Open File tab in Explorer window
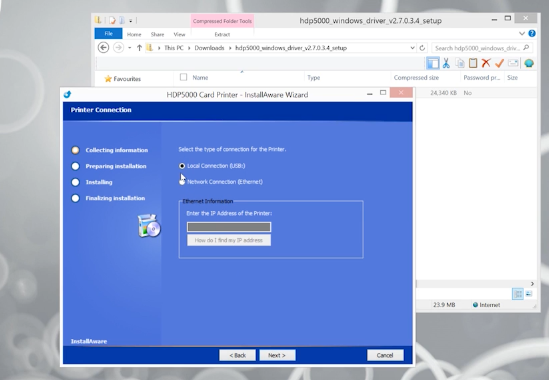This screenshot has height=380, width=549. point(109,34)
